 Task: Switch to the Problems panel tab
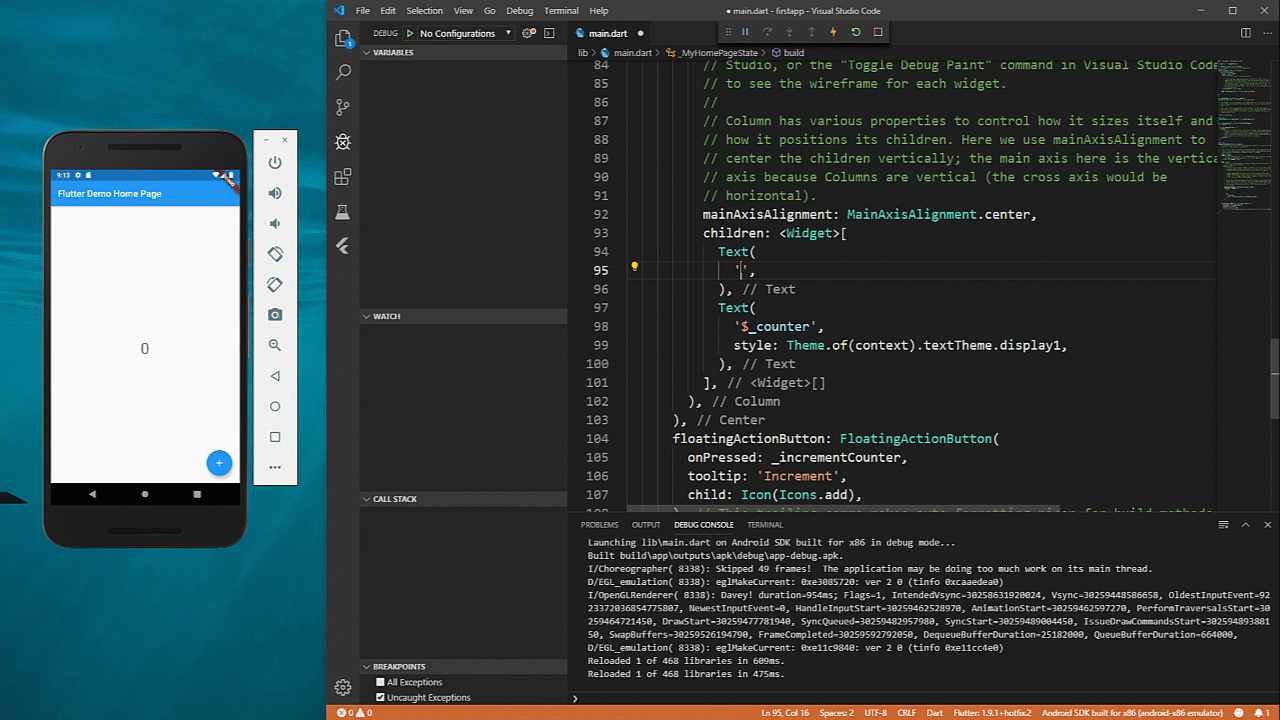pos(599,525)
